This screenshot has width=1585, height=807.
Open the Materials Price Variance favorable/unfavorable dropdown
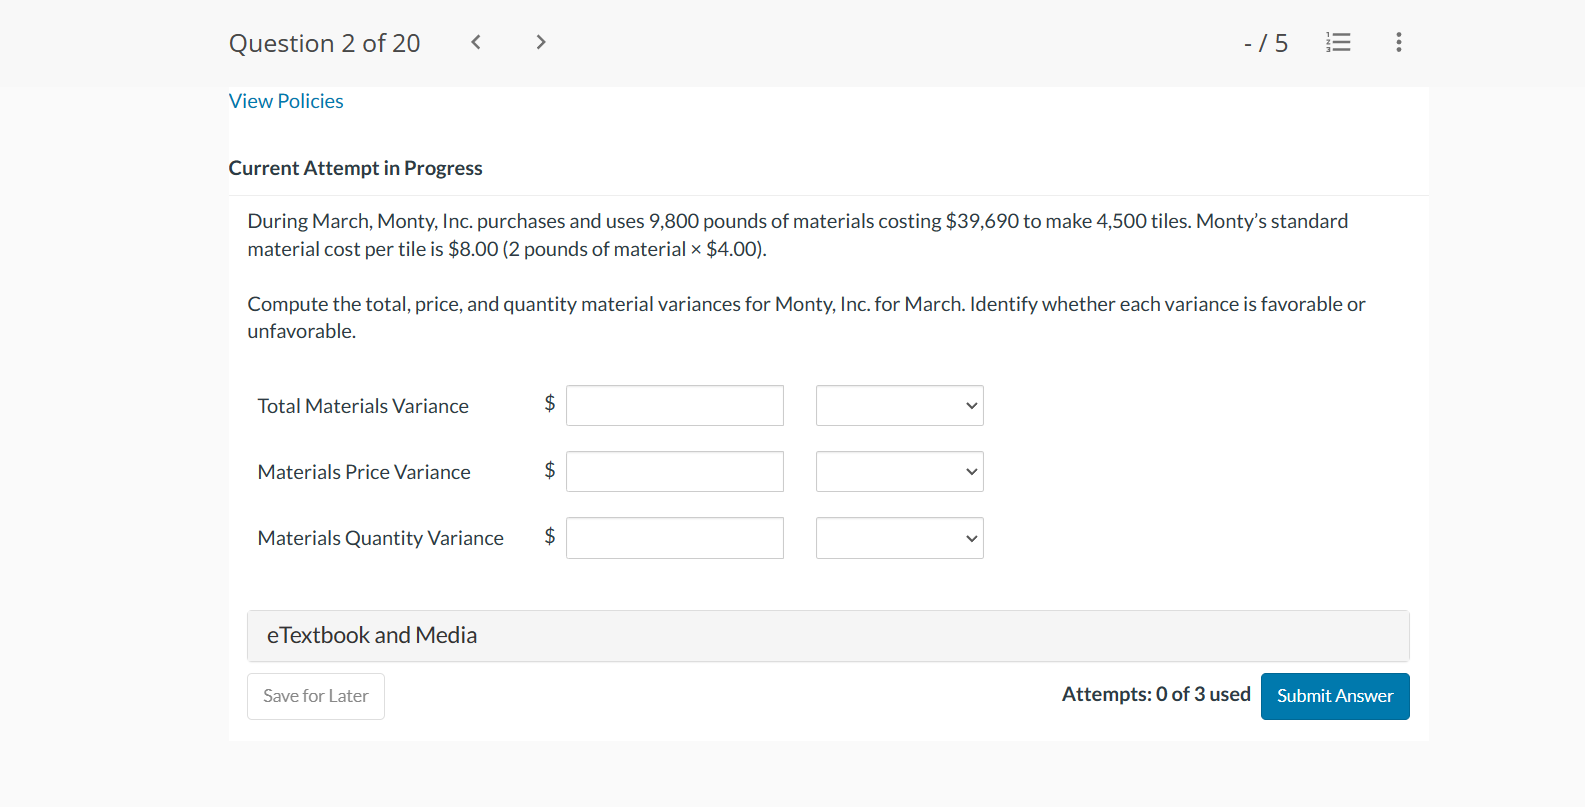pos(900,472)
